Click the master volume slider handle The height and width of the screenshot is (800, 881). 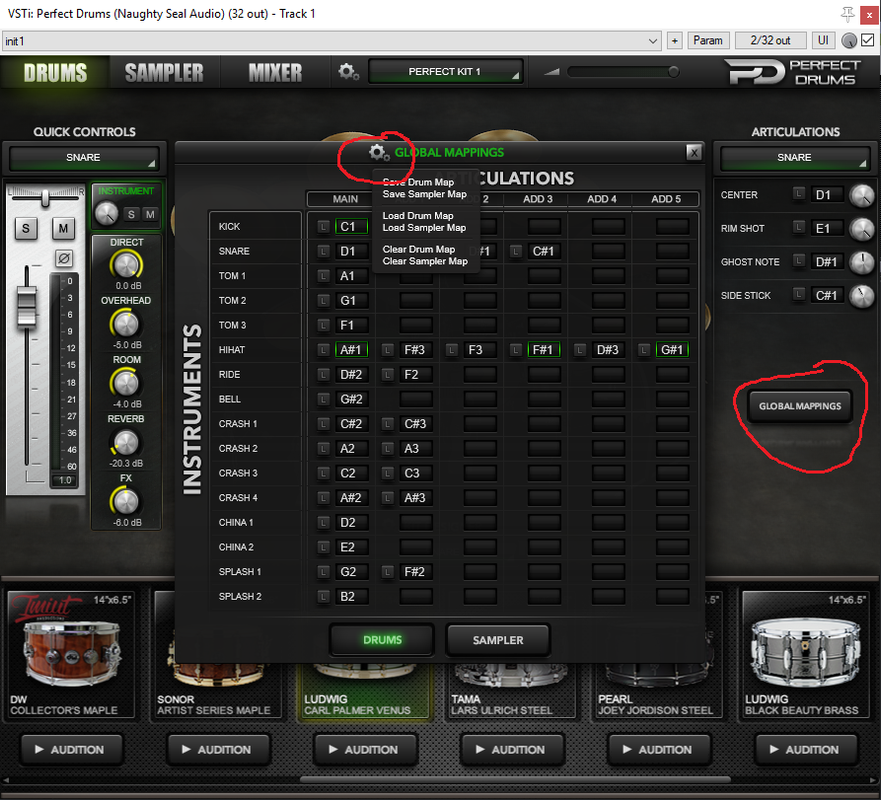coord(673,72)
